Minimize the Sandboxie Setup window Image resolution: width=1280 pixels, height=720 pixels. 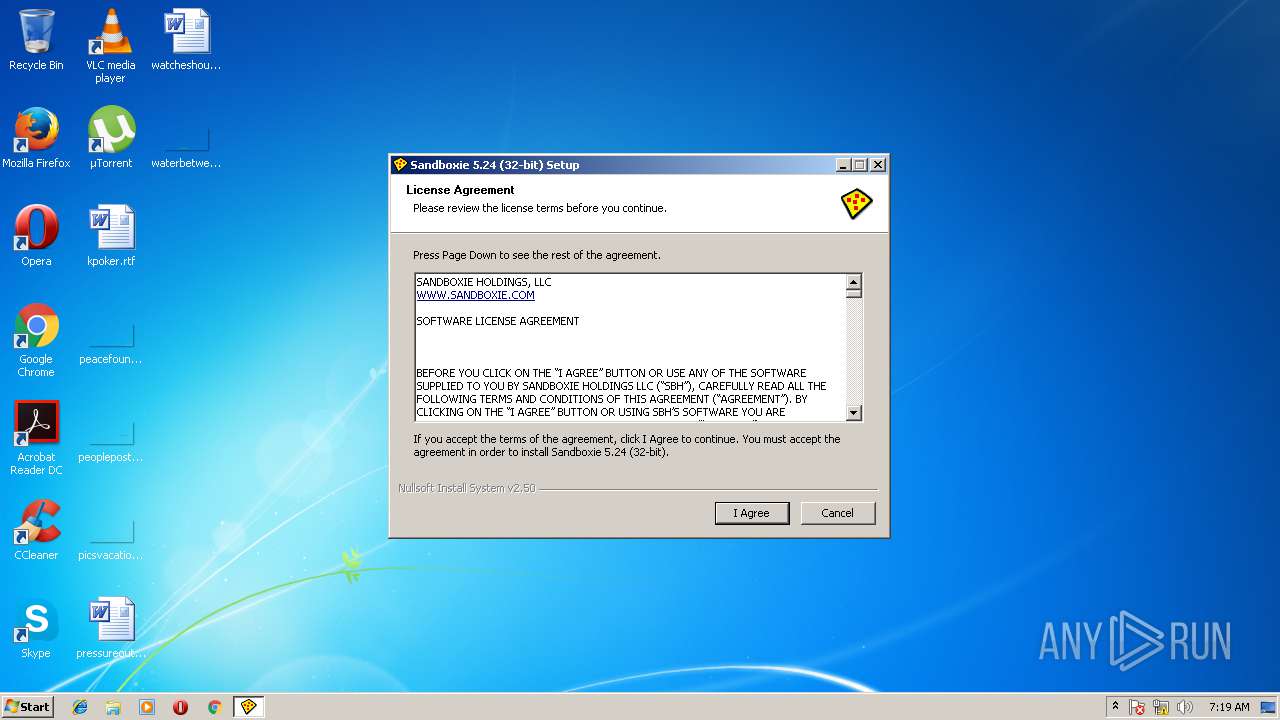[x=843, y=165]
